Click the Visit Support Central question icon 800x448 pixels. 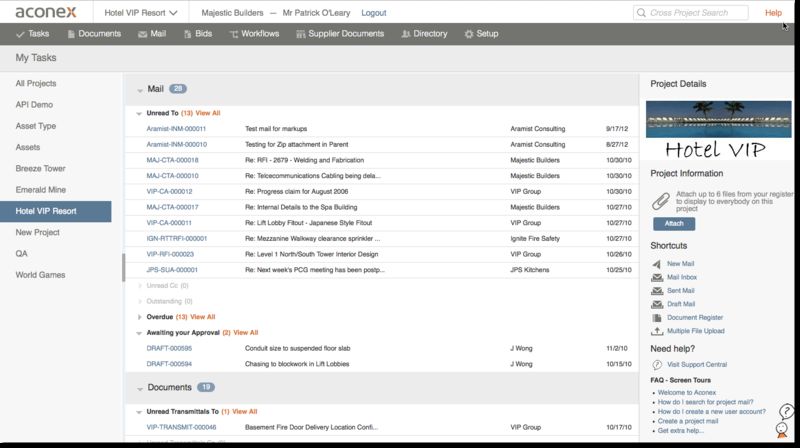click(x=657, y=365)
